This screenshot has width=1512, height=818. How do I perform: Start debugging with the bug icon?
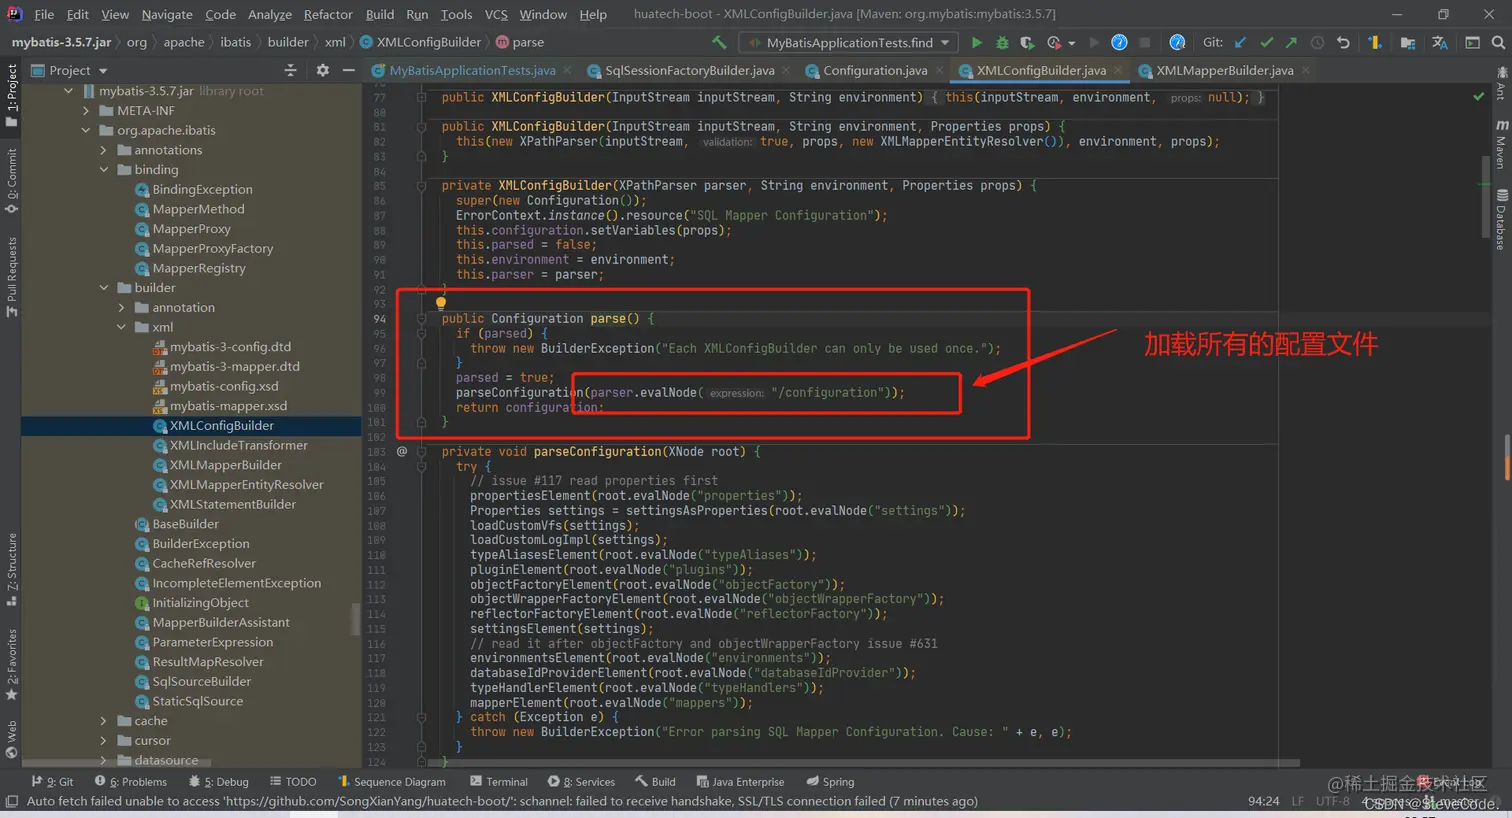click(1002, 42)
